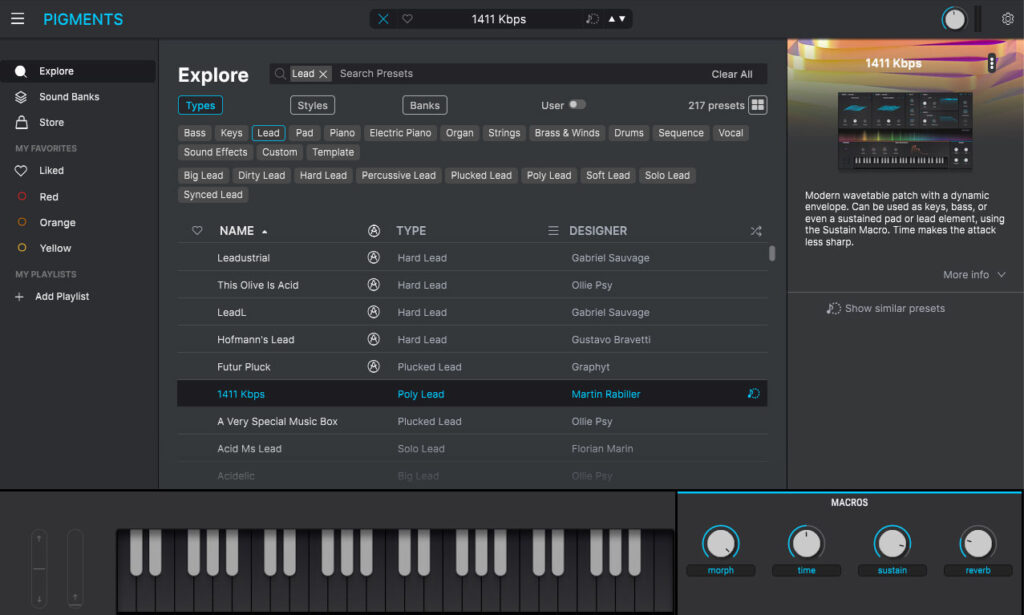Sort by liked using the header heart icon

pos(197,230)
